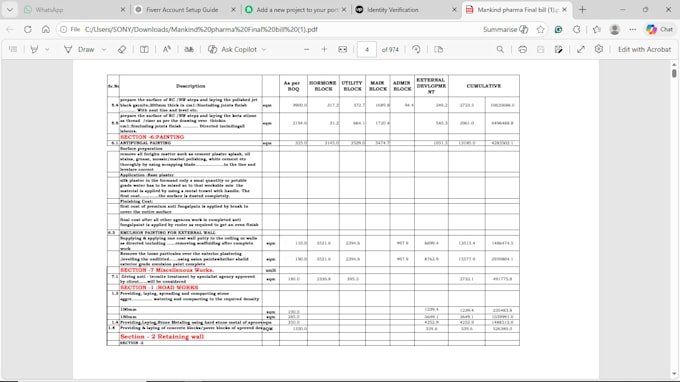680x382 pixels.
Task: Click SECTION -1 :ROAD WORKS heading
Action: pos(159,287)
